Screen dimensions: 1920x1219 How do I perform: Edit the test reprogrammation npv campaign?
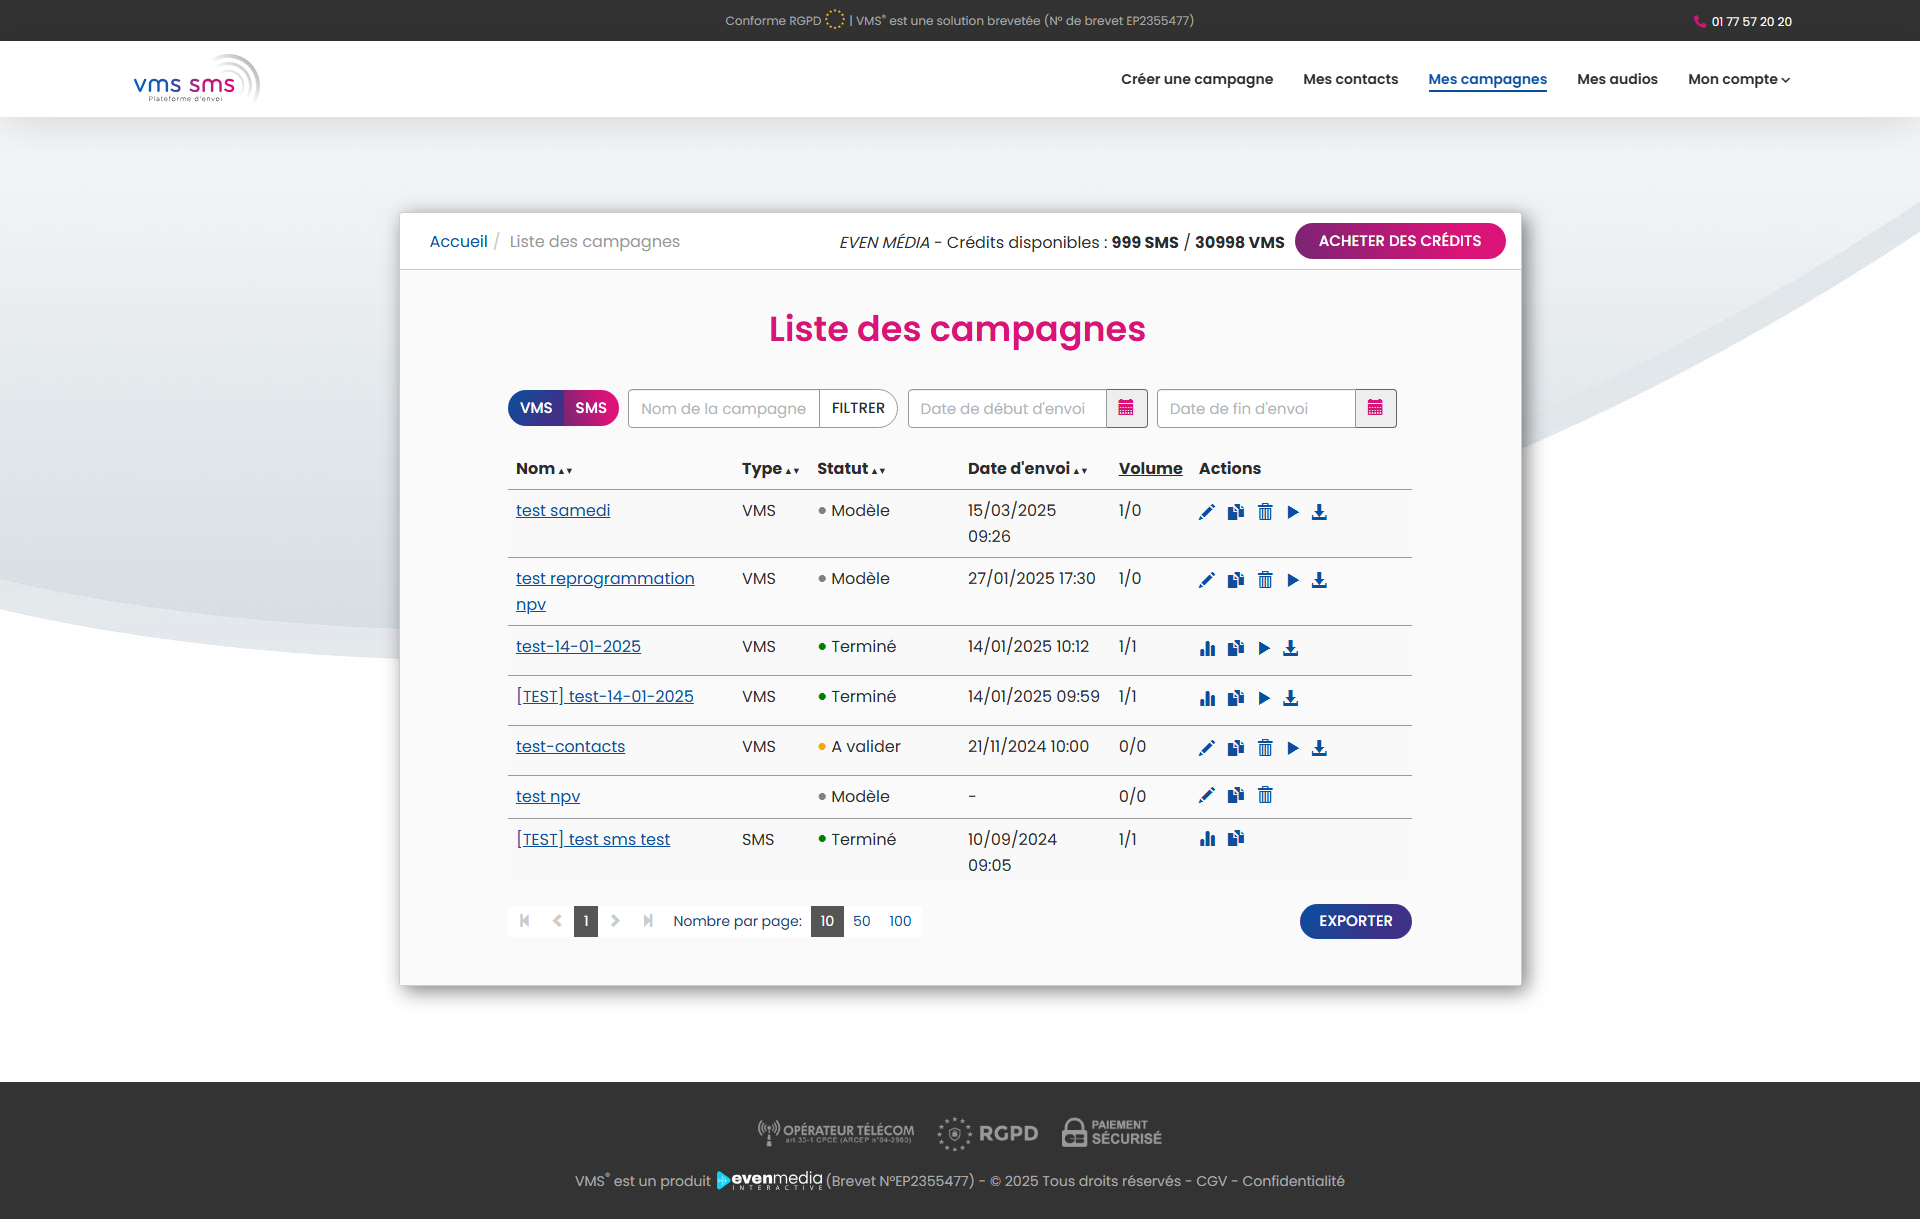1207,580
